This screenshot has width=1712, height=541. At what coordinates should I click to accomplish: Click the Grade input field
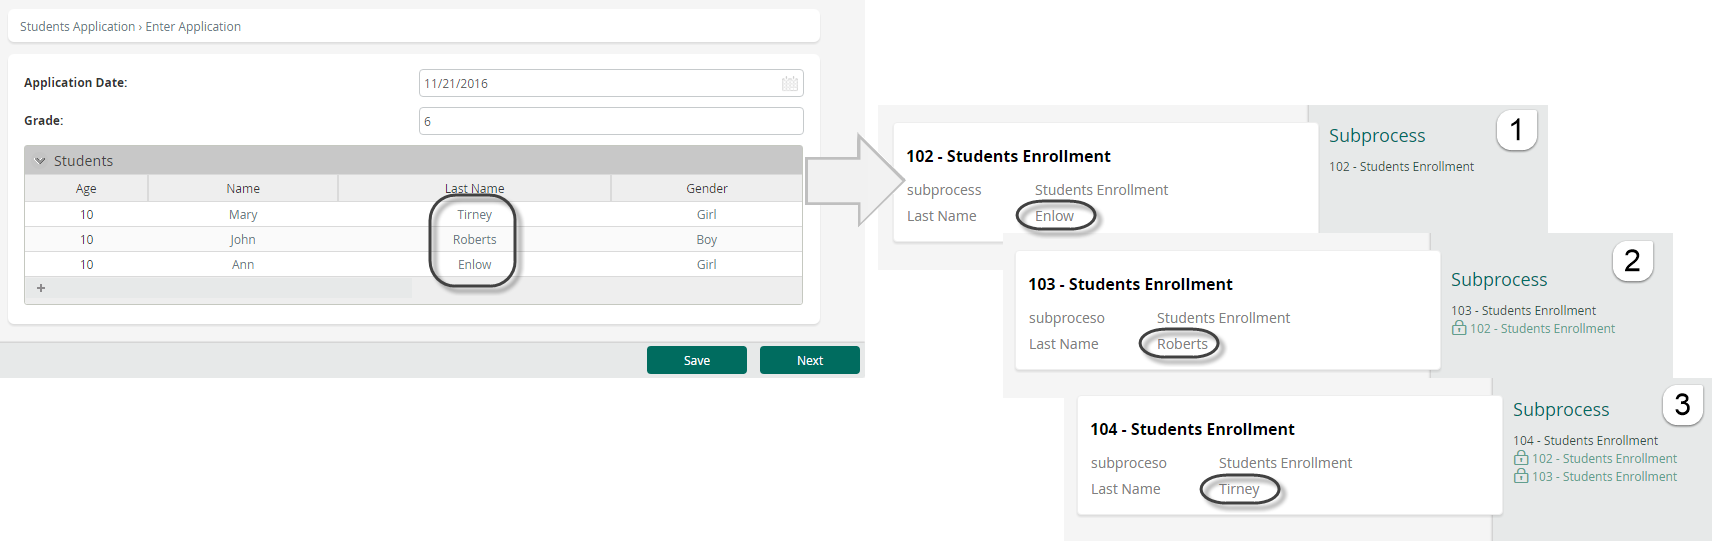click(611, 121)
